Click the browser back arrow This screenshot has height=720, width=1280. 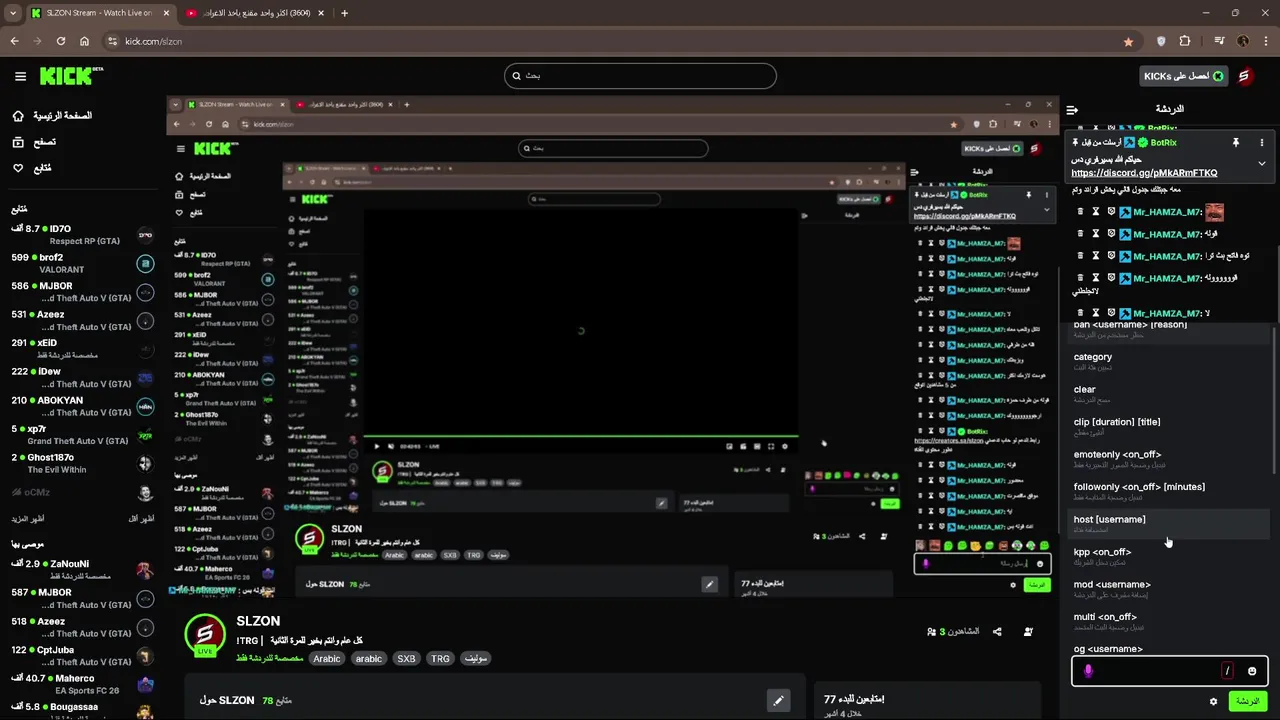[x=14, y=41]
